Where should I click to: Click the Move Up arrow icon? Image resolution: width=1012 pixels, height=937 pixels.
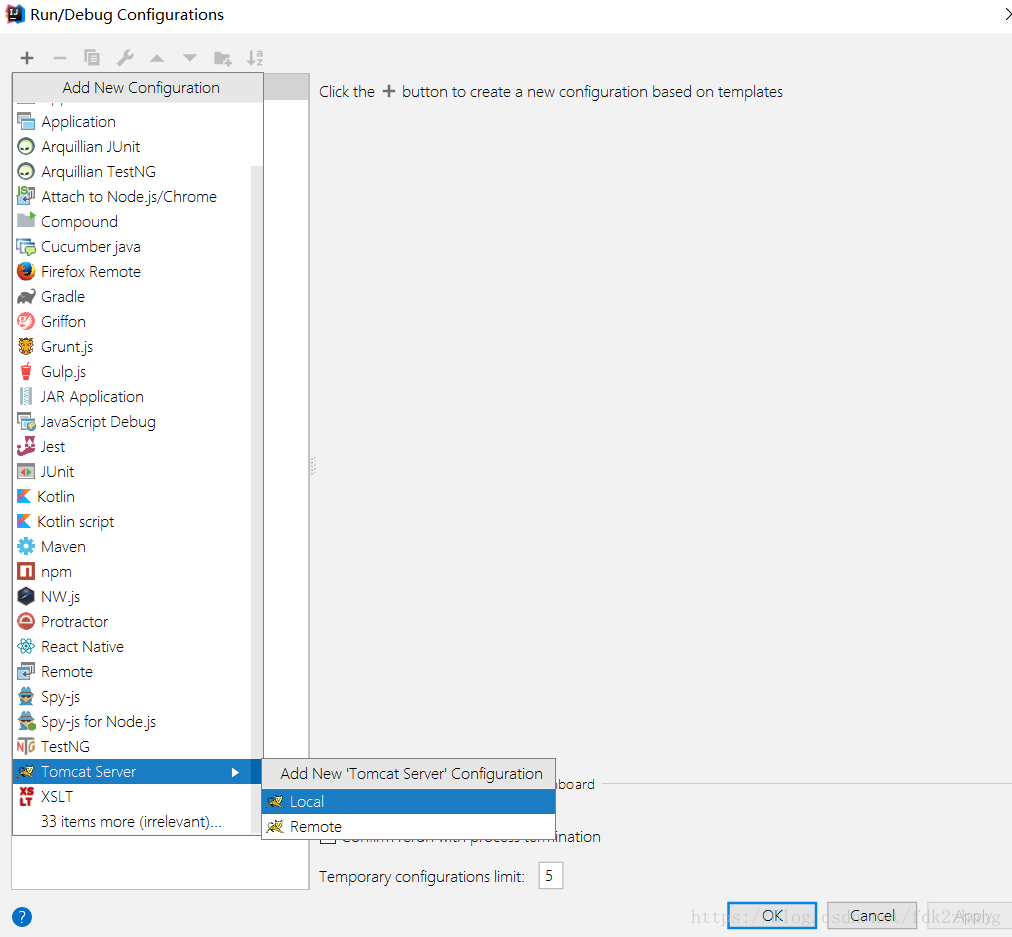point(157,58)
